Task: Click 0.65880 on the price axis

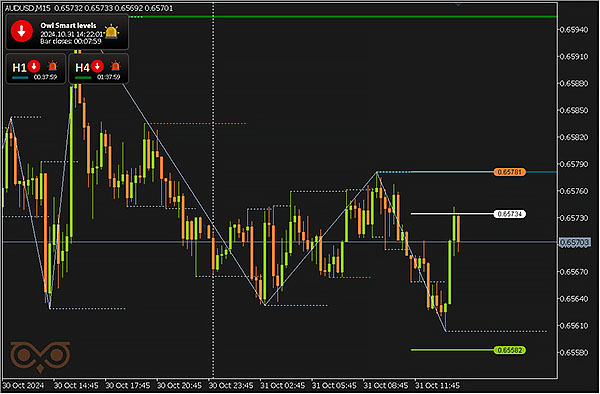Action: tap(574, 83)
